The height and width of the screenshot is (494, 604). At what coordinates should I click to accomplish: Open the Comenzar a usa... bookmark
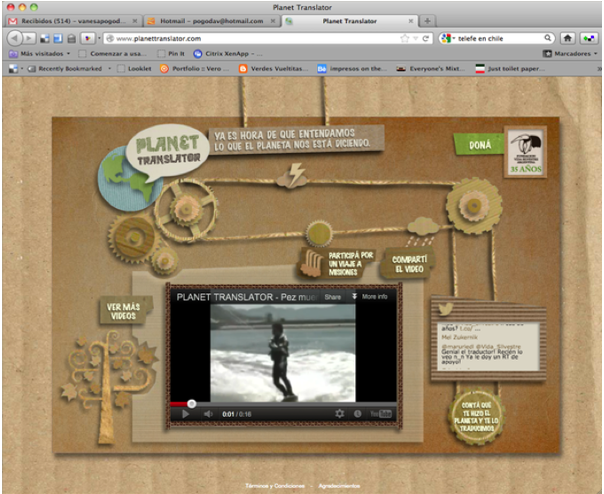point(112,54)
